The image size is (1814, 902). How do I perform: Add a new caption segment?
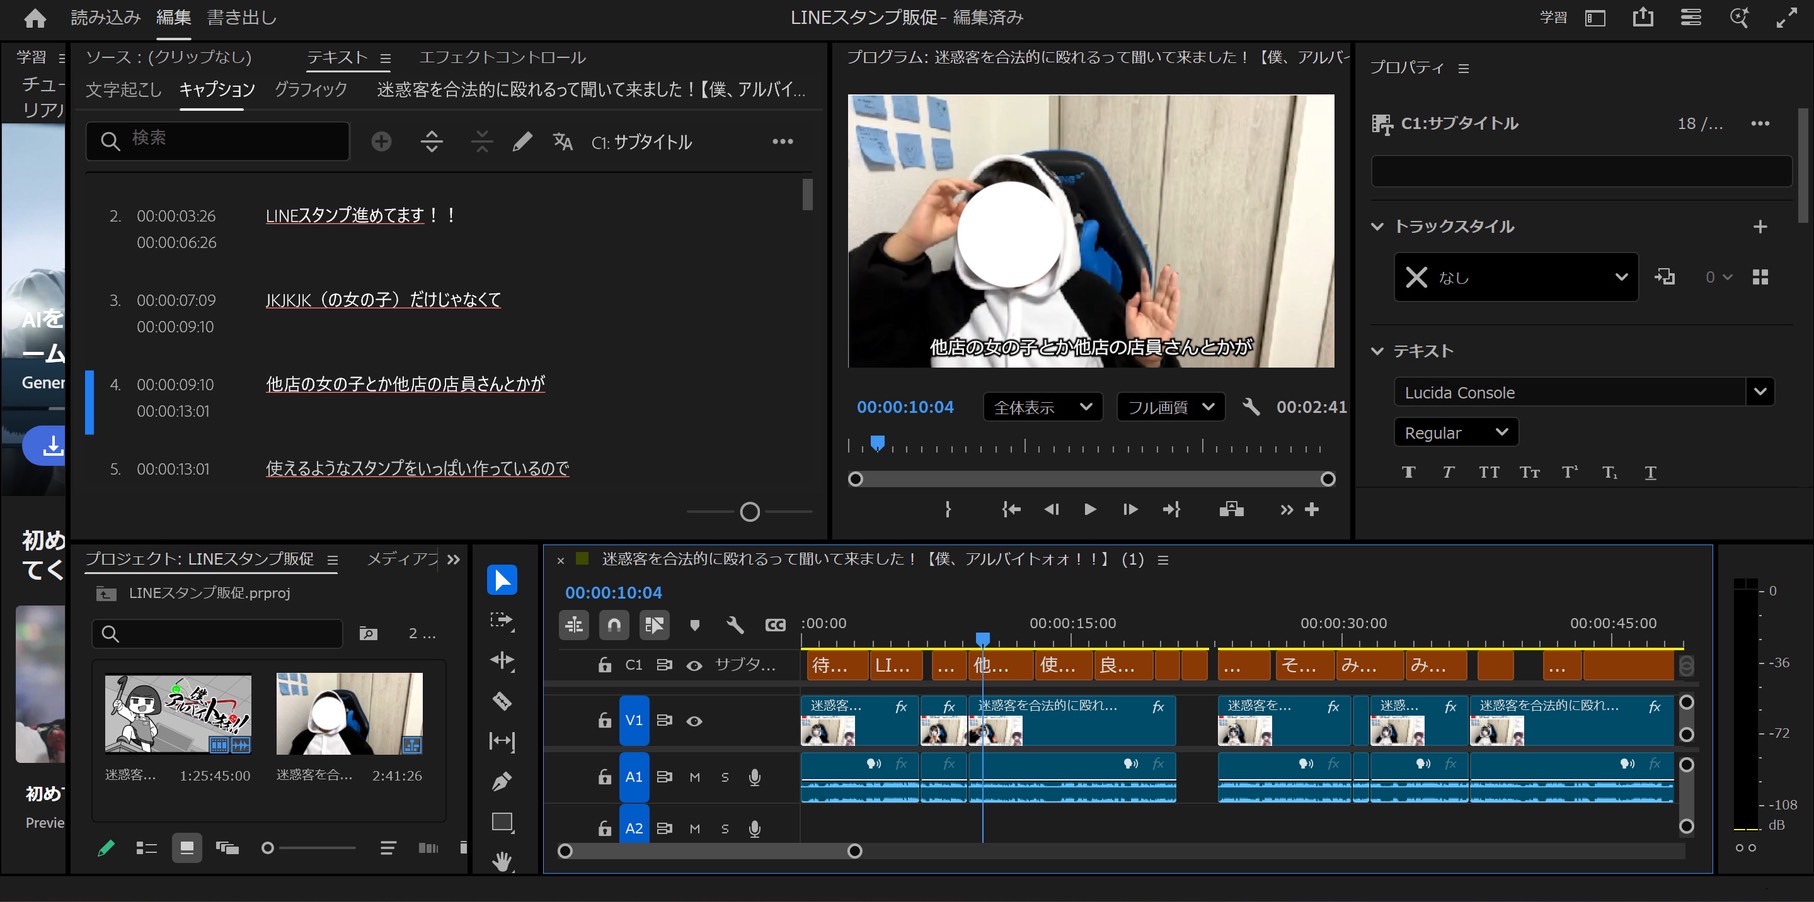(x=381, y=142)
